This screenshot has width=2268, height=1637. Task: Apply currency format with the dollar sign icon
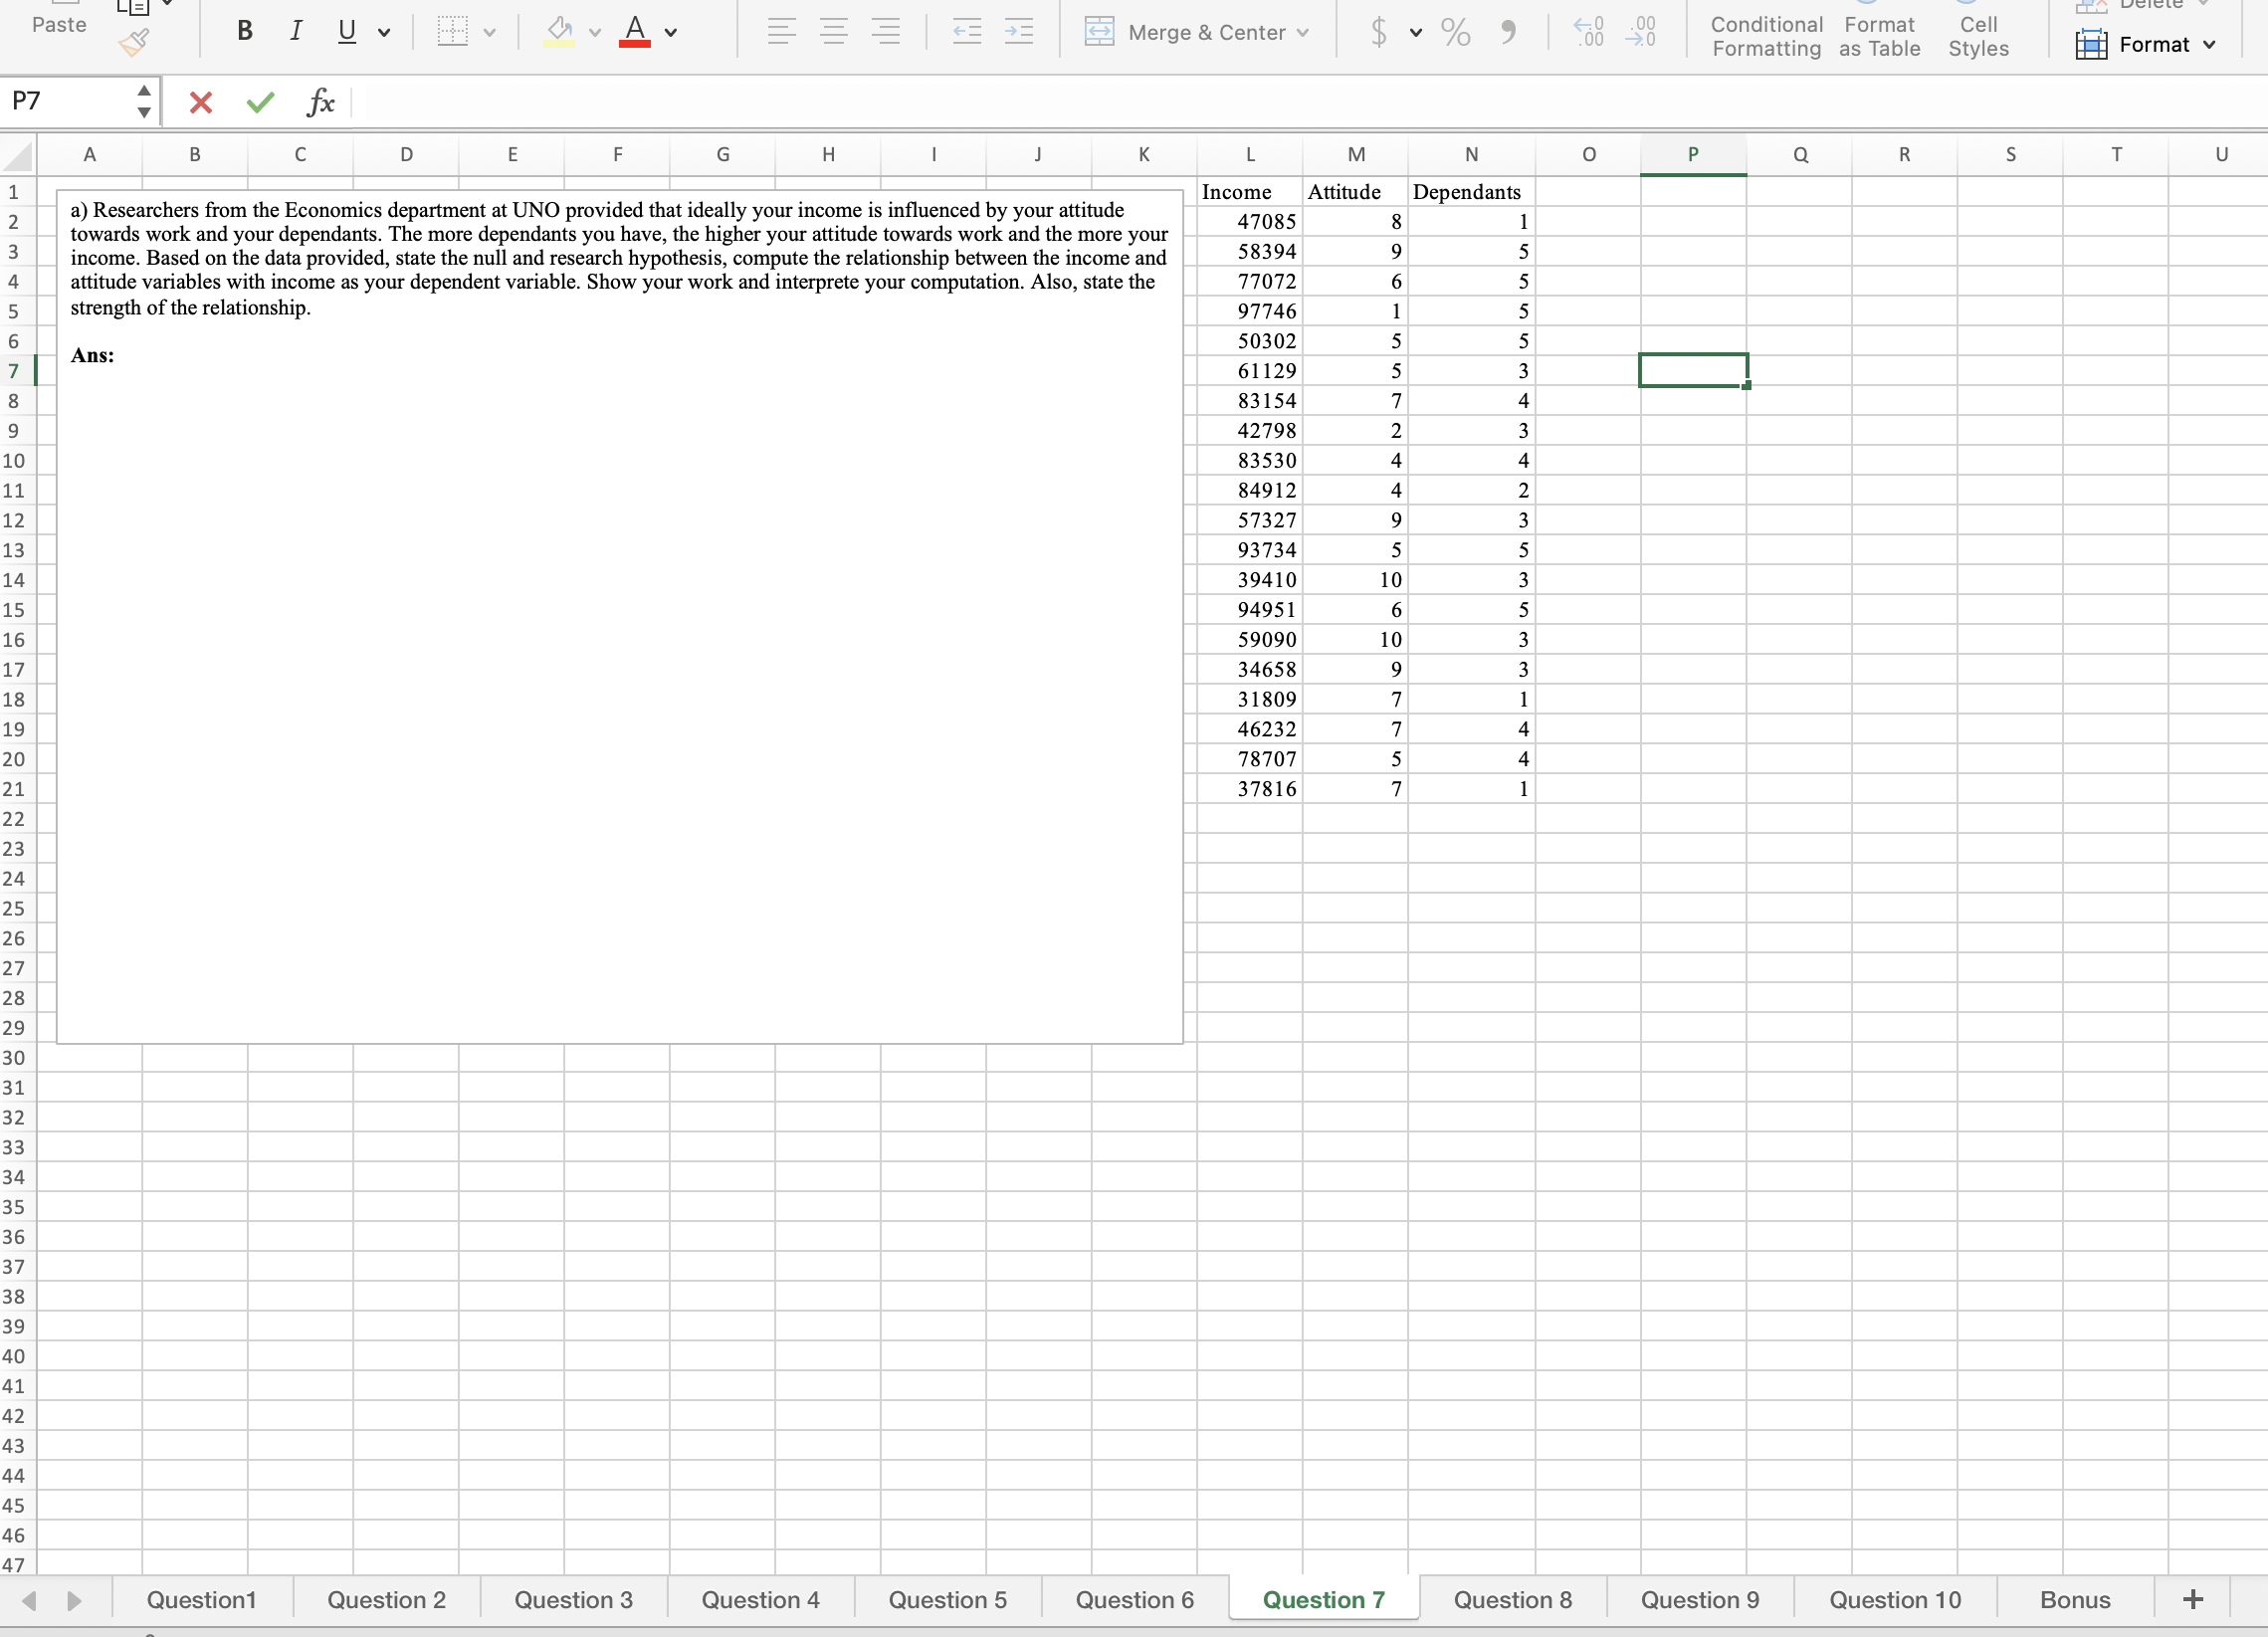click(1378, 31)
